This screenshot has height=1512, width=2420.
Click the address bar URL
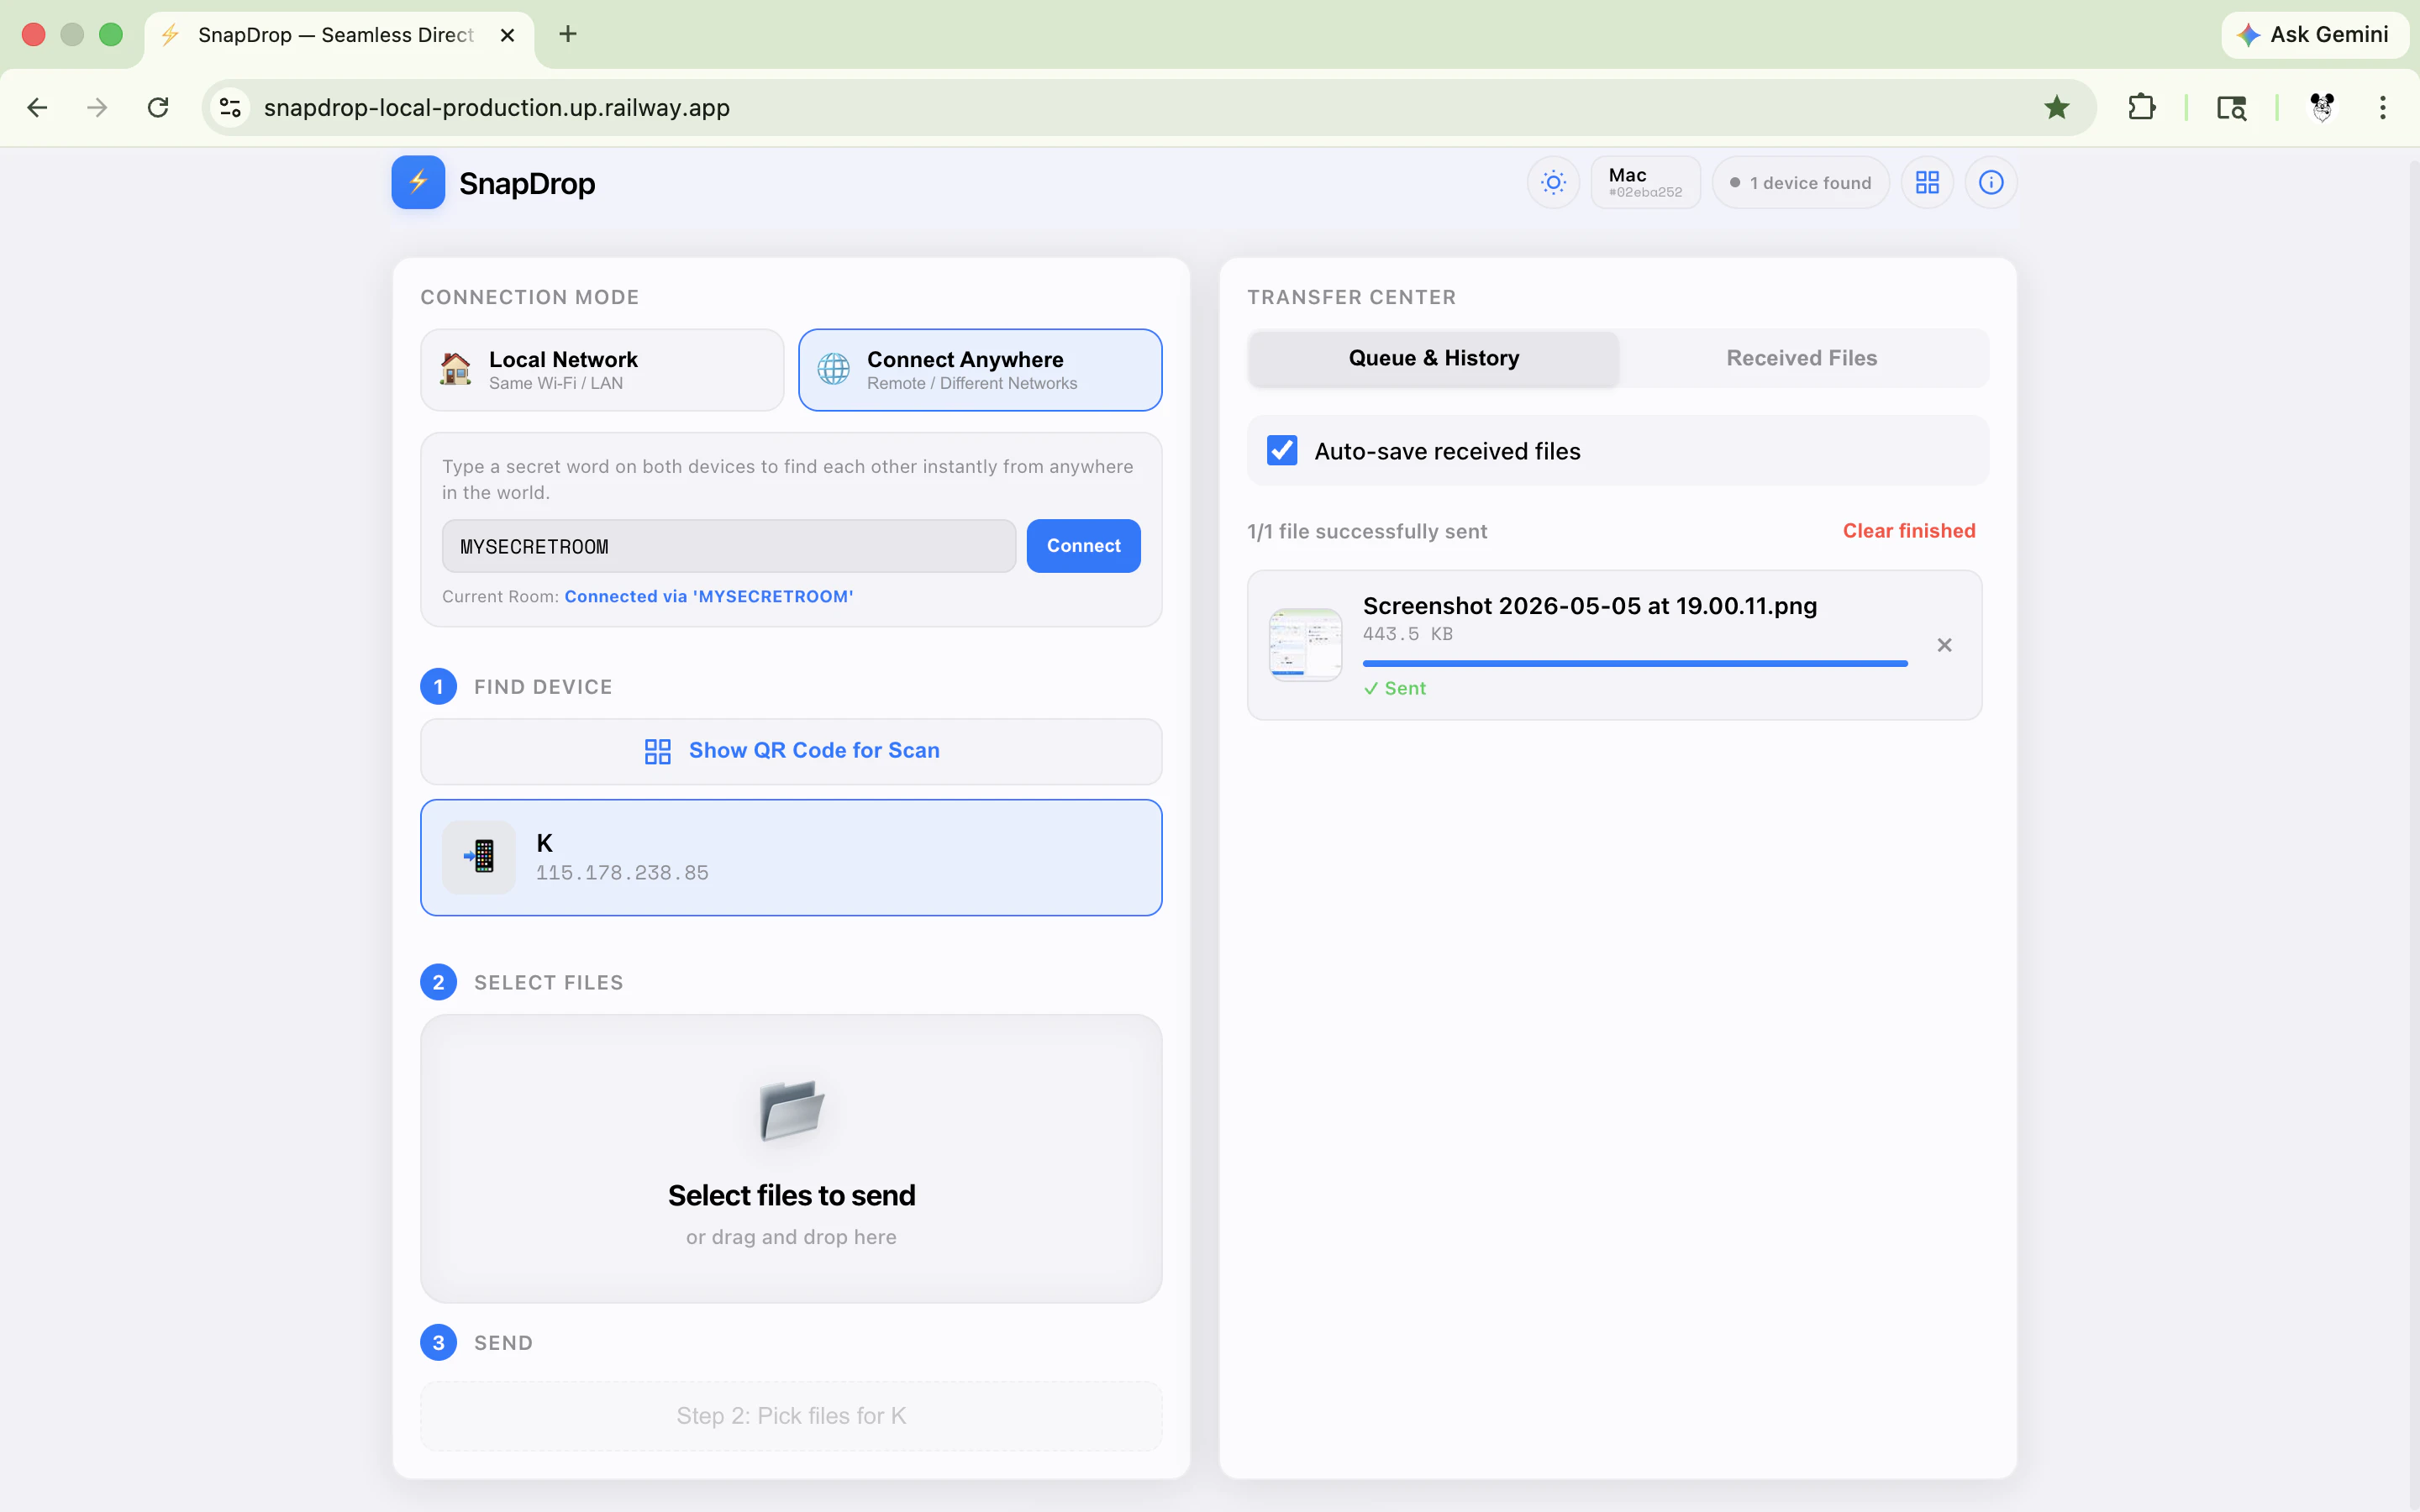[496, 107]
